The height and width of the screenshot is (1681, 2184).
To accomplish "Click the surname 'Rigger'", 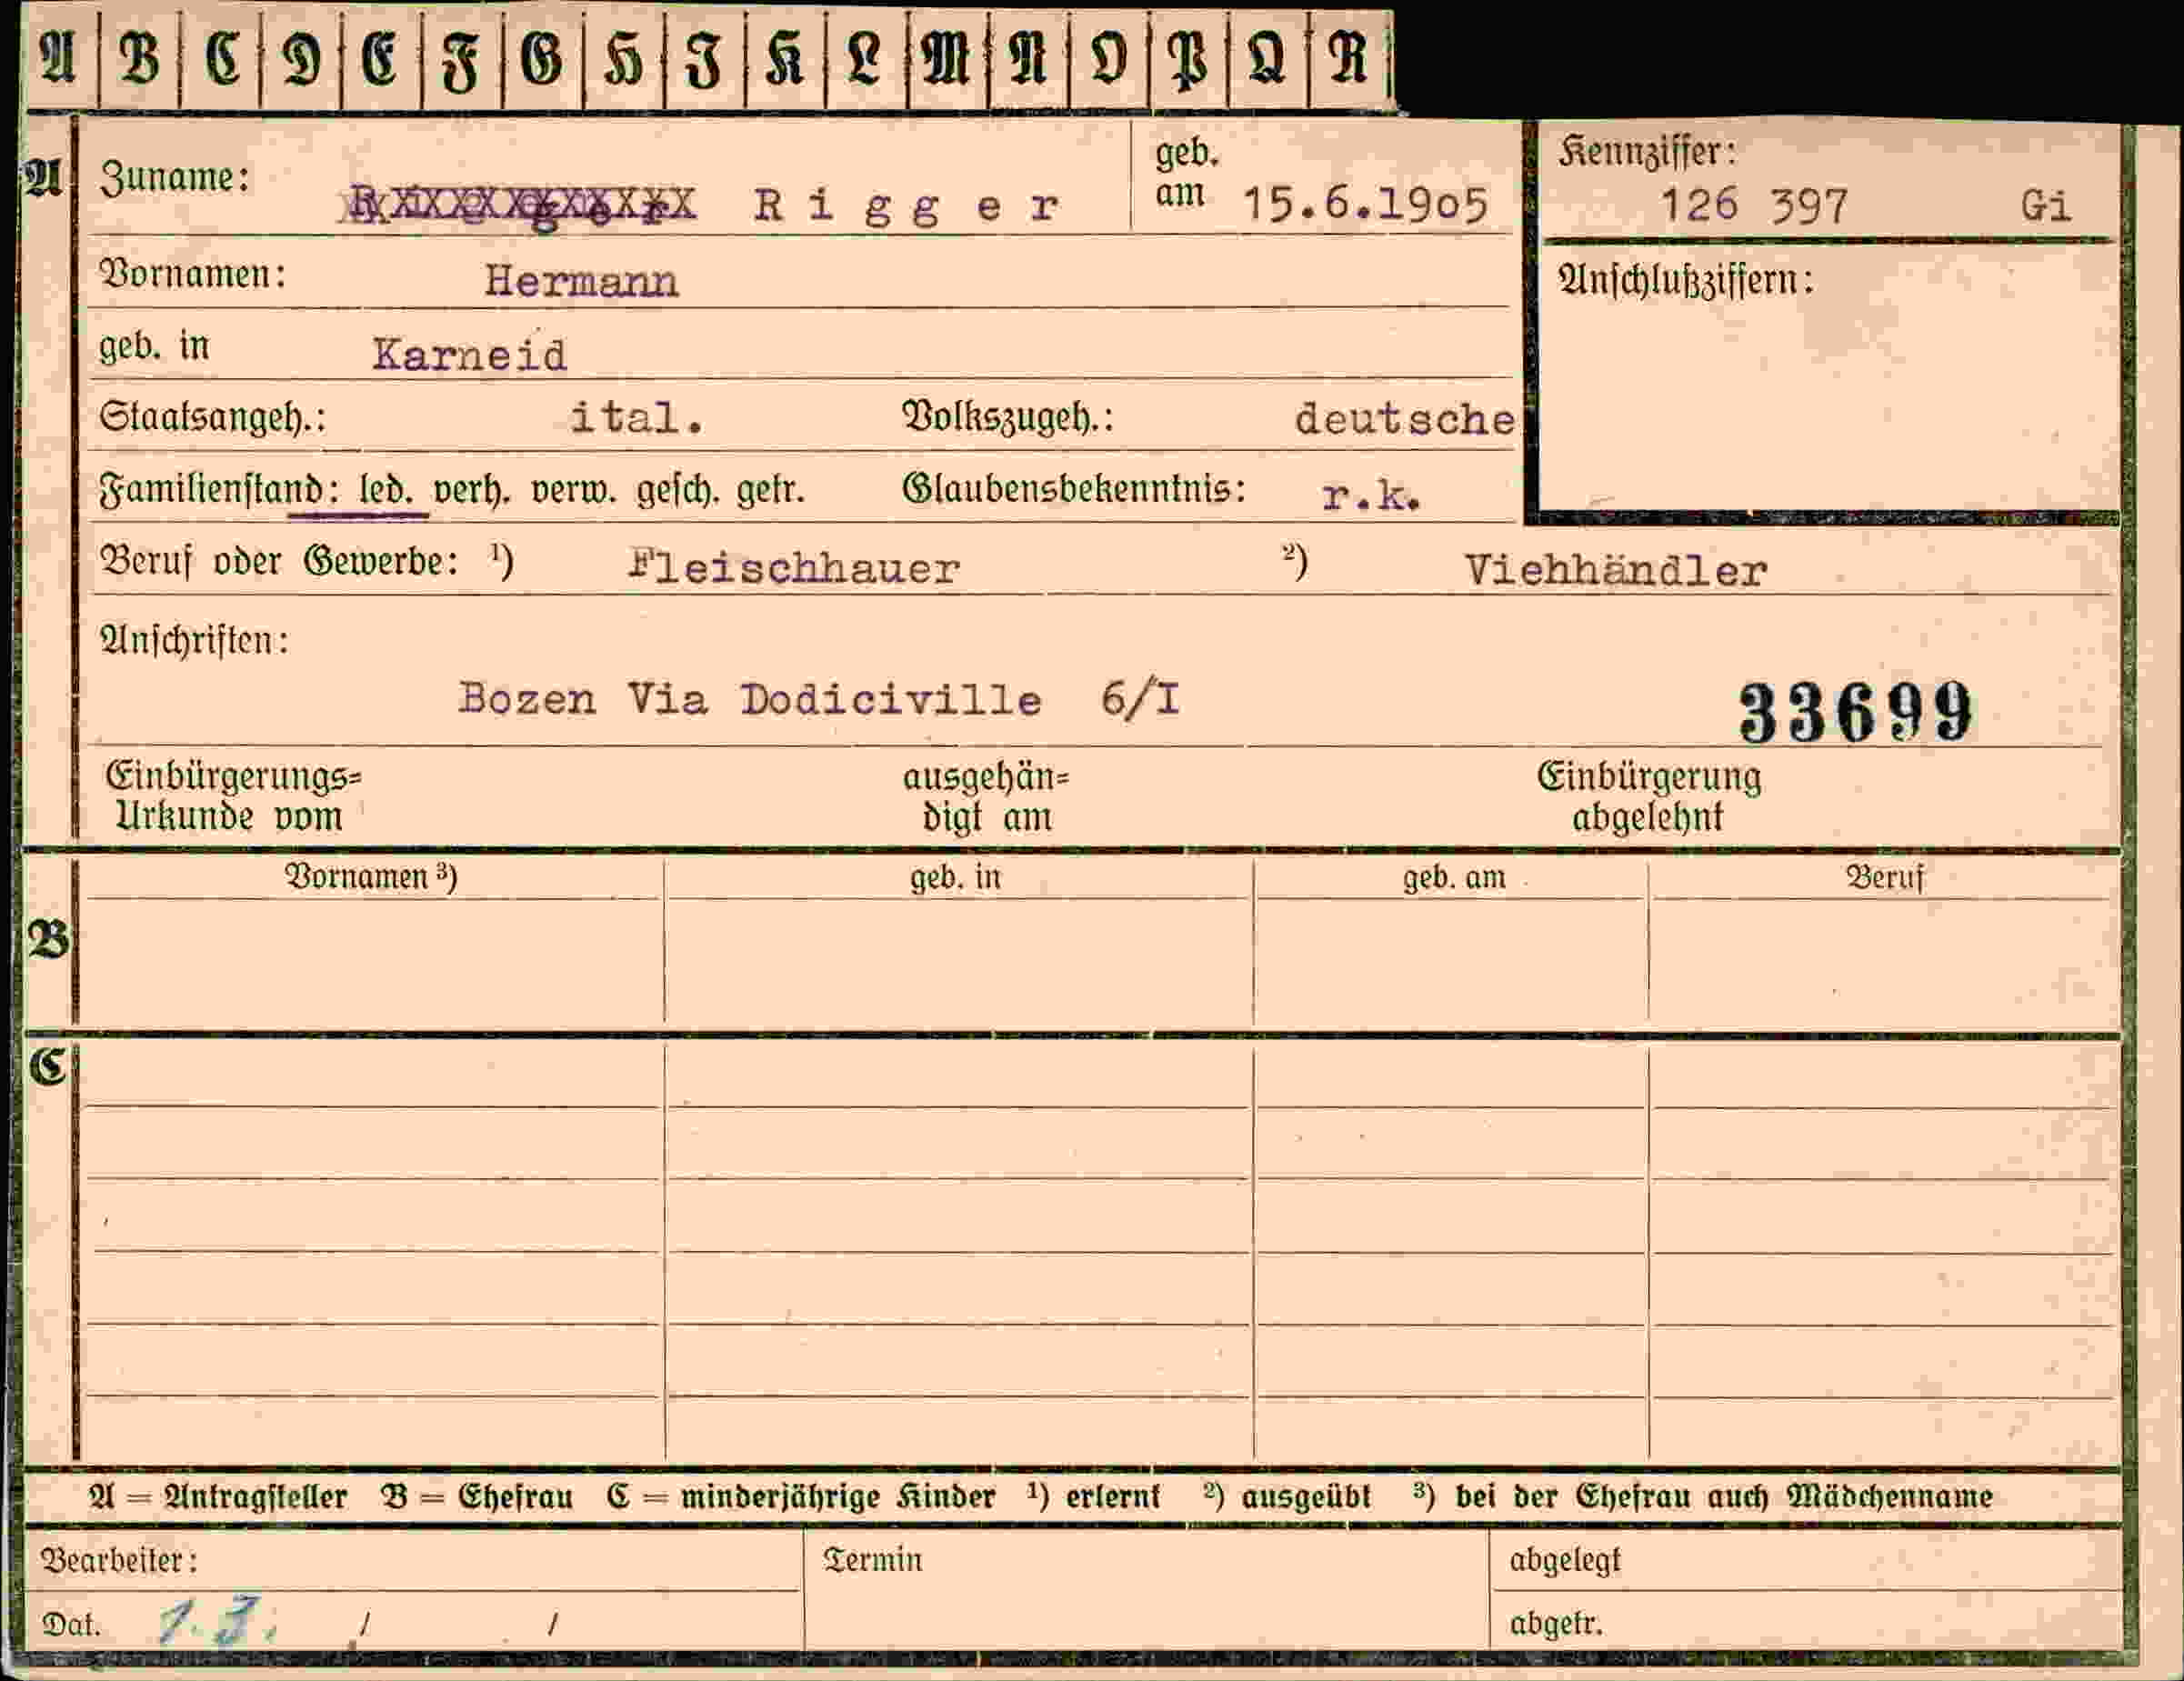I will (x=907, y=207).
